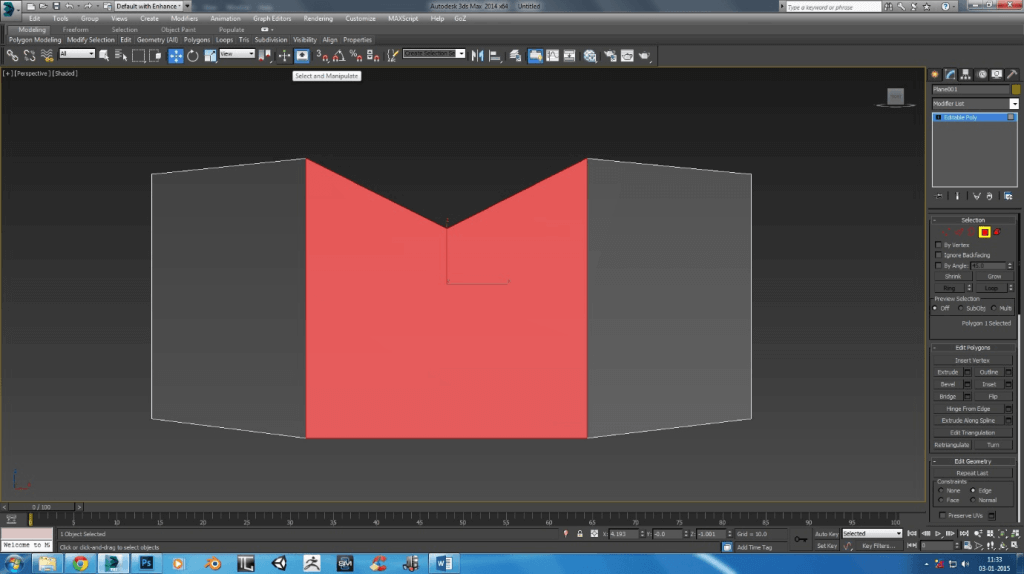This screenshot has height=574, width=1024.
Task: Activate the Select and Rotate tool
Action: (193, 56)
